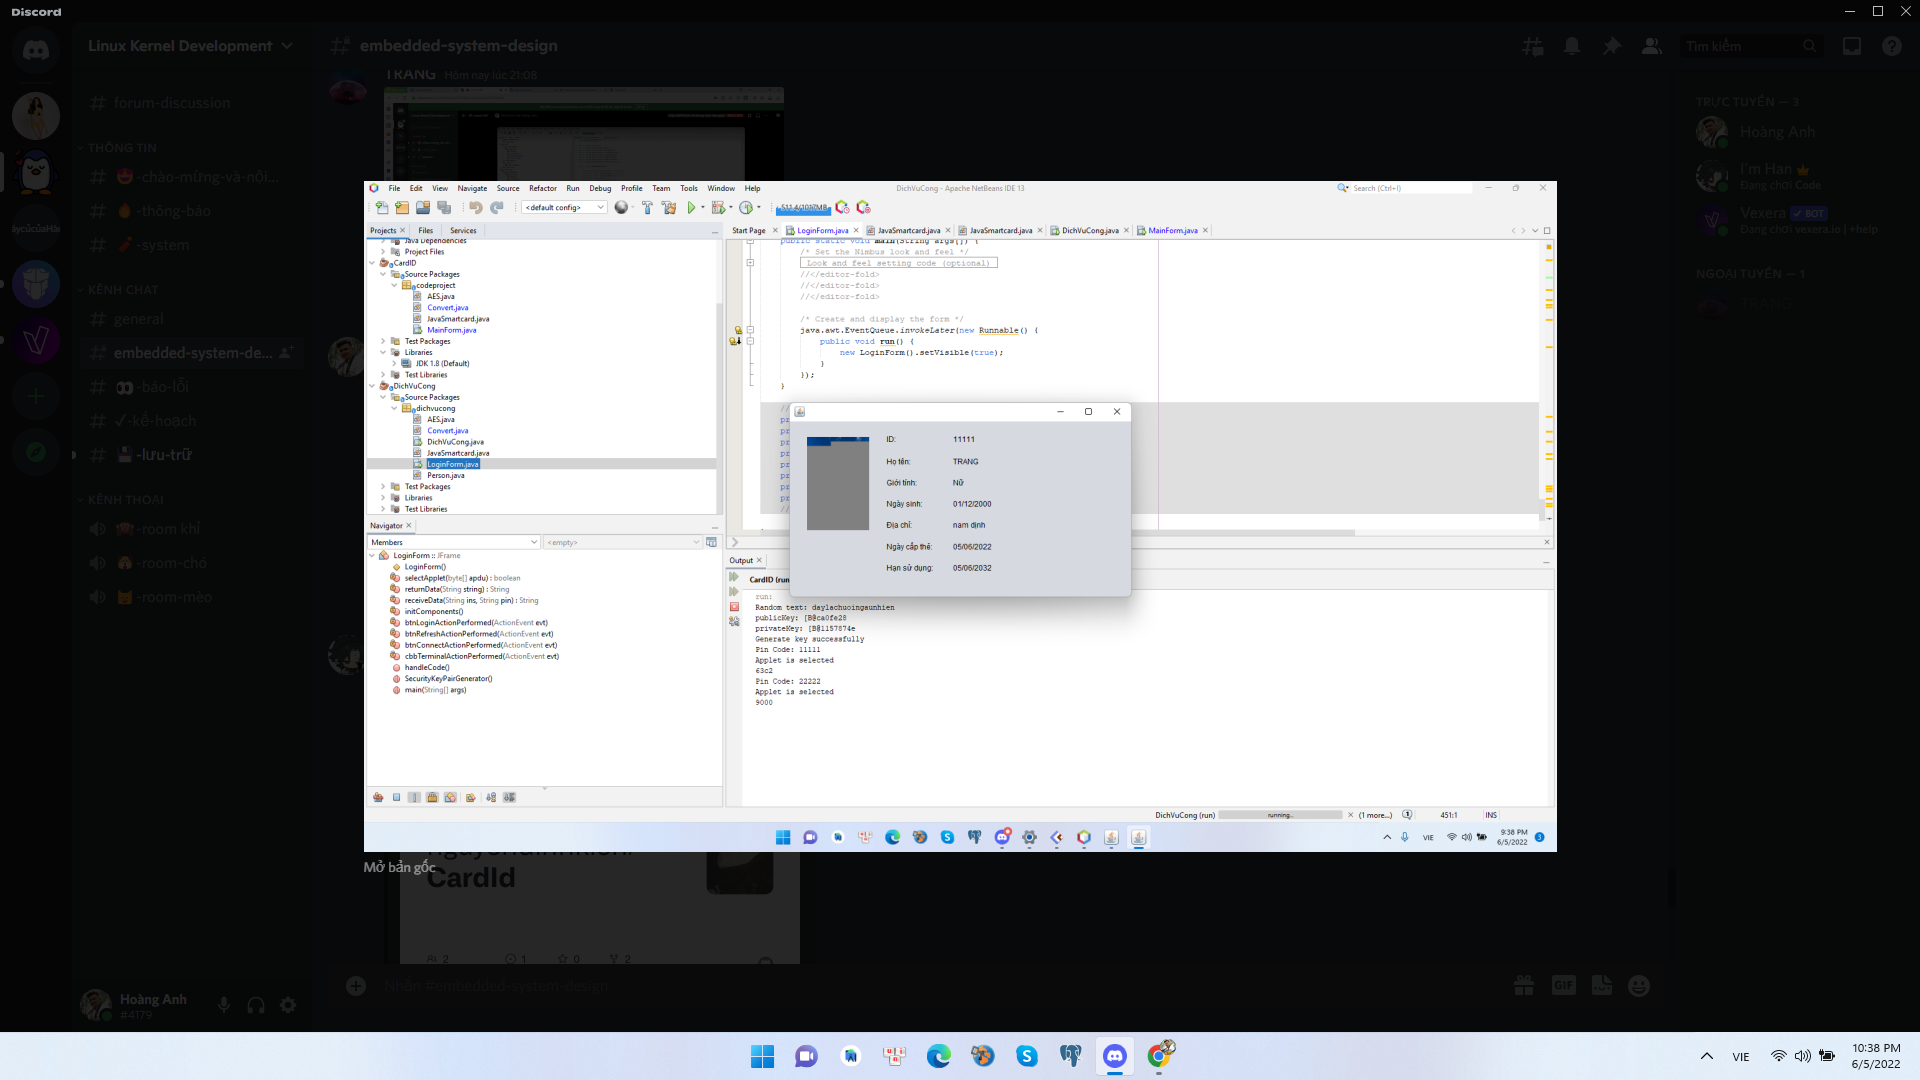Click the Mở bản gốc link in Discord
Image resolution: width=1920 pixels, height=1080 pixels.
click(399, 867)
